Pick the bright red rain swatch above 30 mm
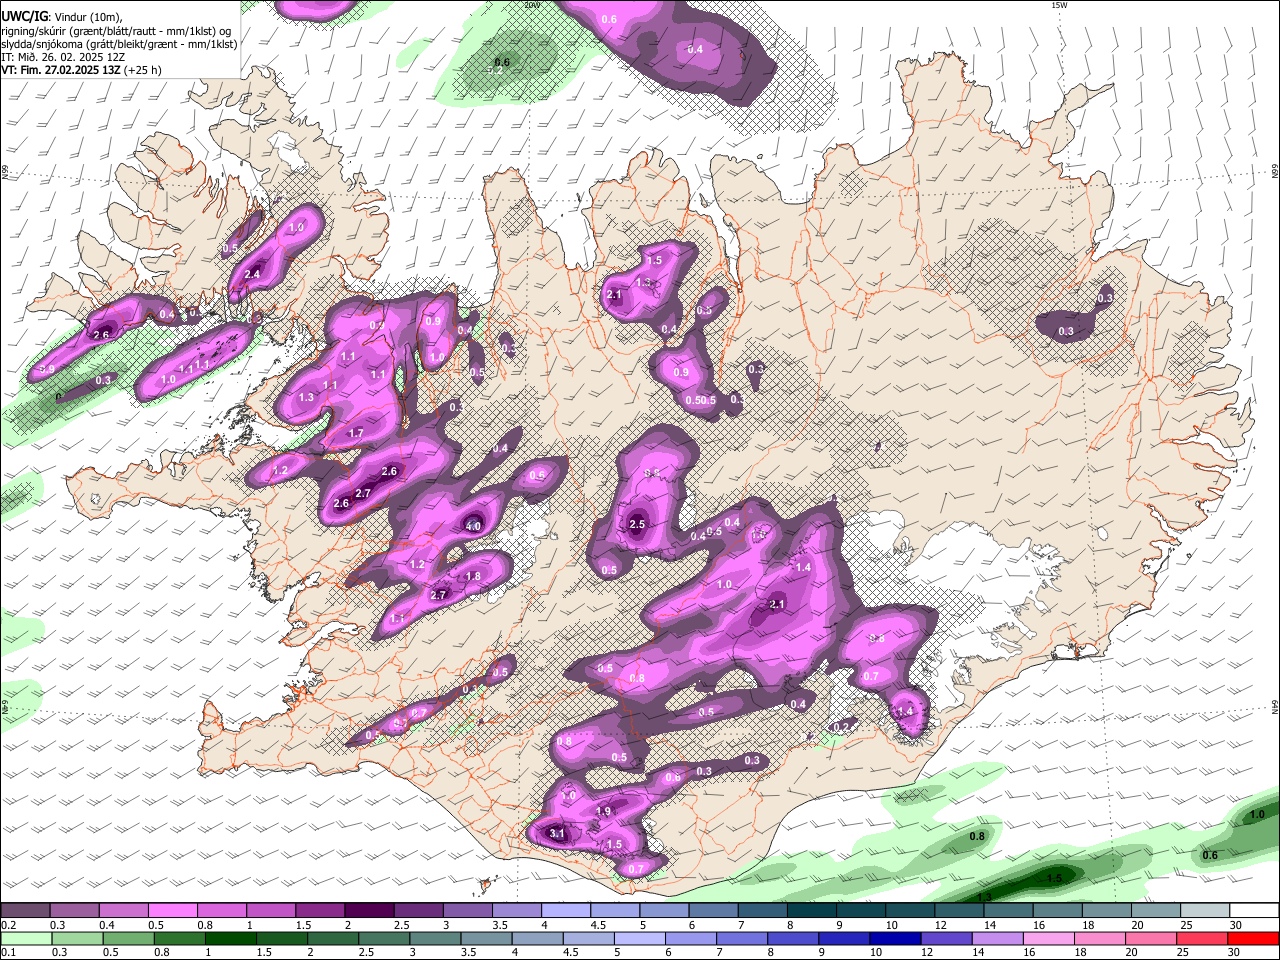The image size is (1280, 960). (1252, 938)
